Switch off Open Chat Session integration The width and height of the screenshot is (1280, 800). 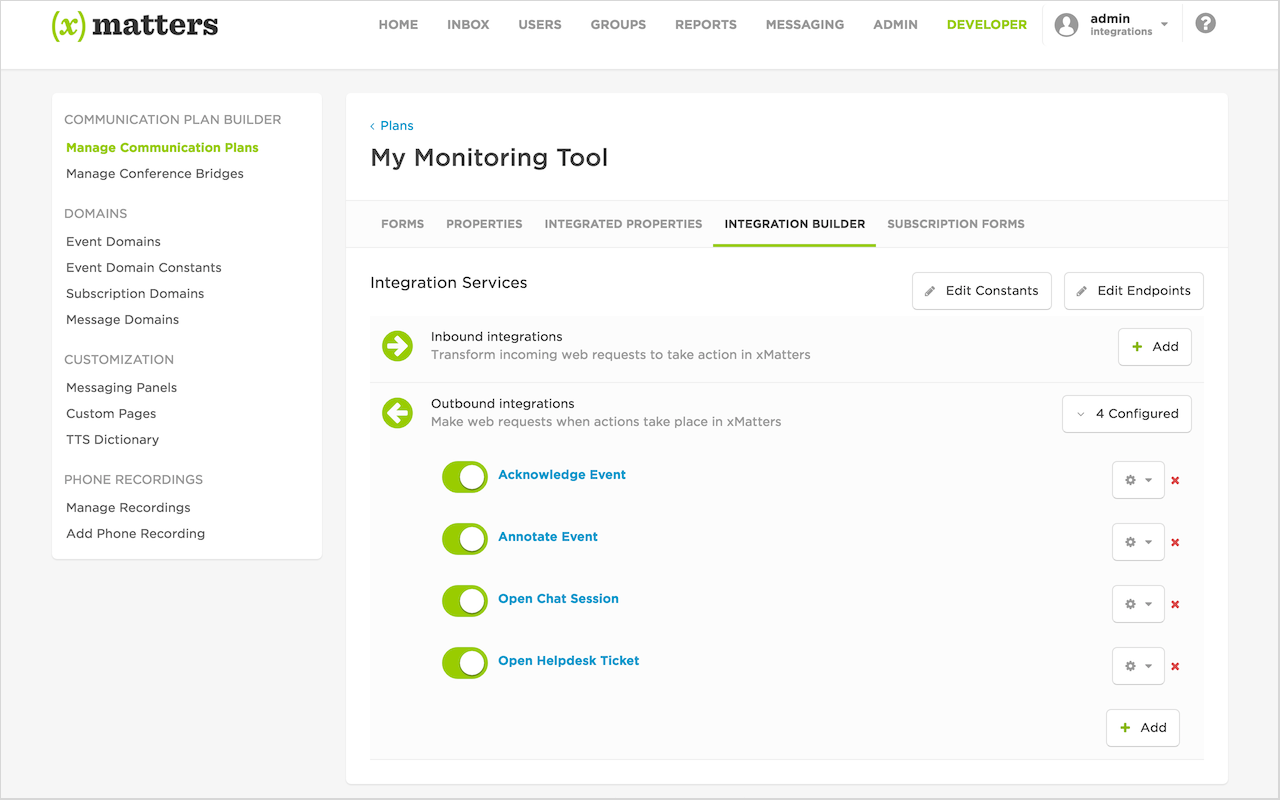pyautogui.click(x=465, y=601)
